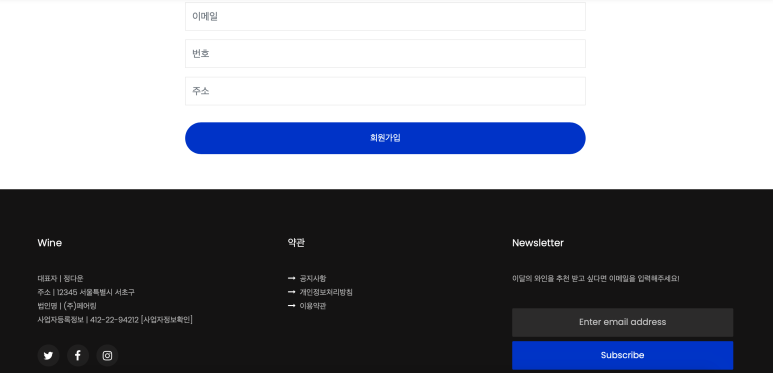This screenshot has height=373, width=773.
Task: Click the Wine footer heading
Action: pyautogui.click(x=50, y=243)
